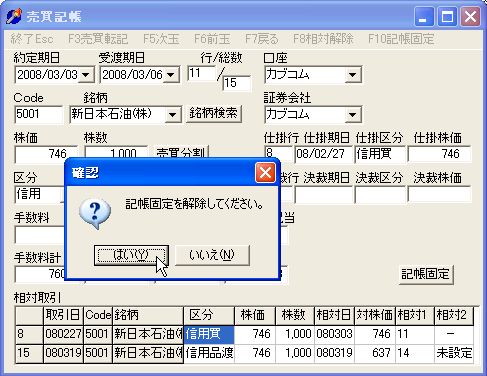Viewport: 487px width, 376px height.
Task: Click the 記帳固定 button
Action: 426,274
